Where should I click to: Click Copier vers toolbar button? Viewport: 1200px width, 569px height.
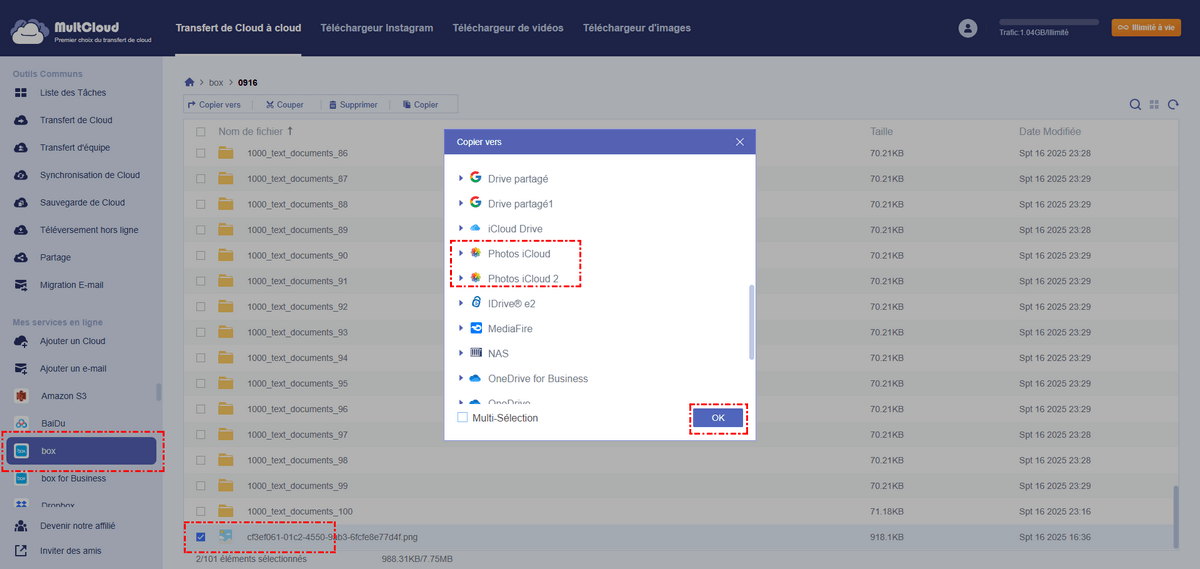[214, 104]
